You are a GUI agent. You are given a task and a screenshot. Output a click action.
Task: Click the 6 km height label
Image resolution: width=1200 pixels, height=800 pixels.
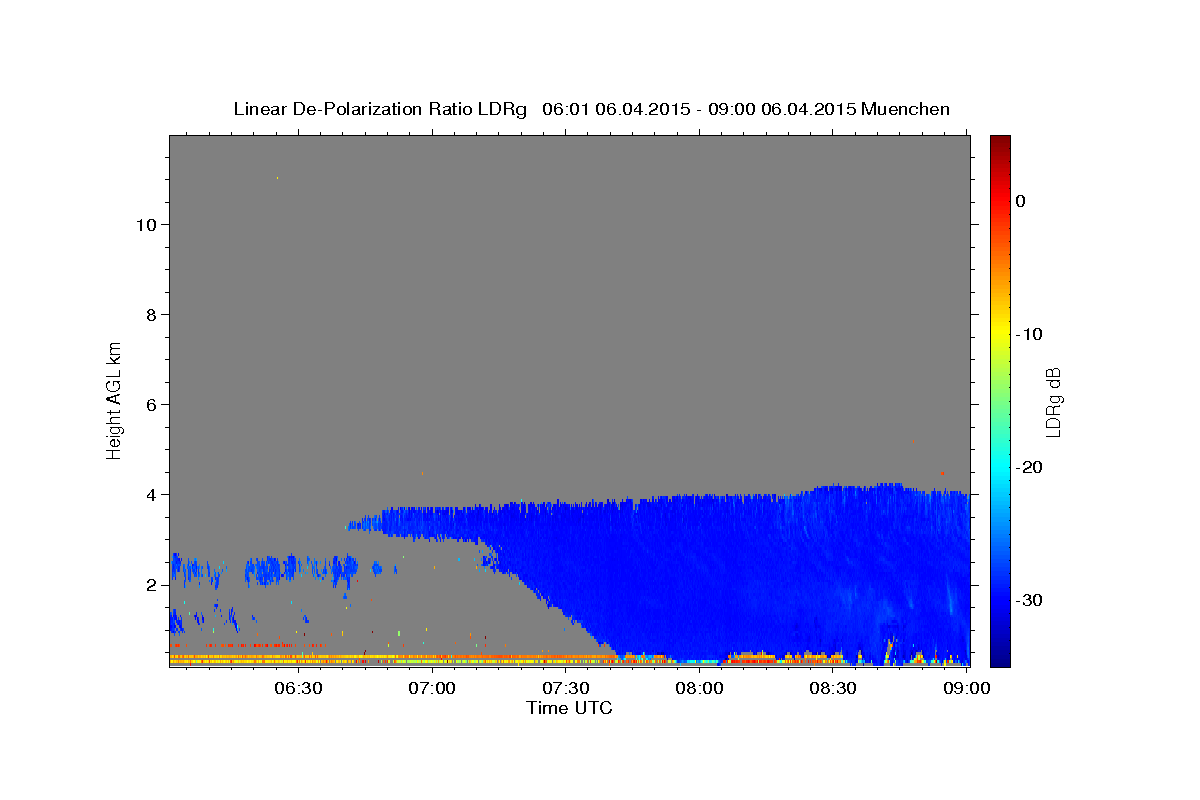pyautogui.click(x=151, y=405)
